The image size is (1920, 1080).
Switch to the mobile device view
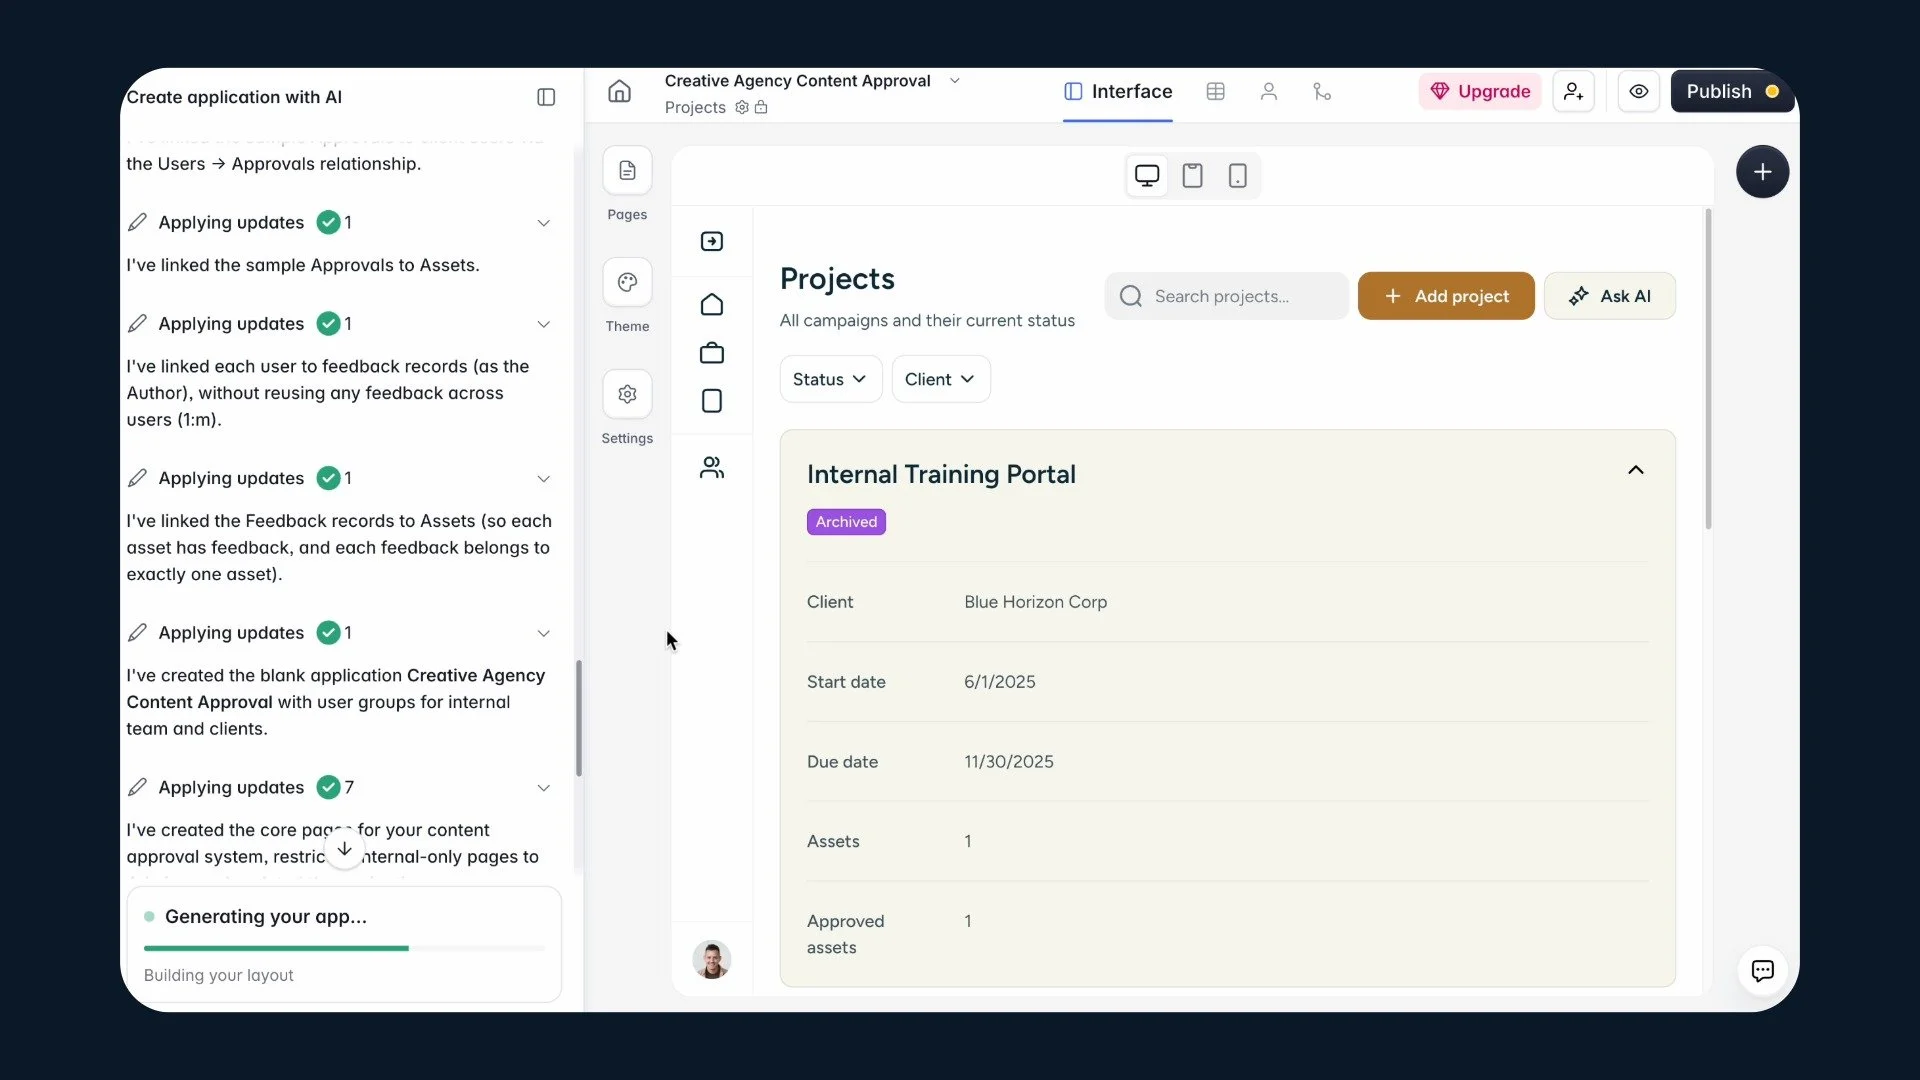[1237, 176]
